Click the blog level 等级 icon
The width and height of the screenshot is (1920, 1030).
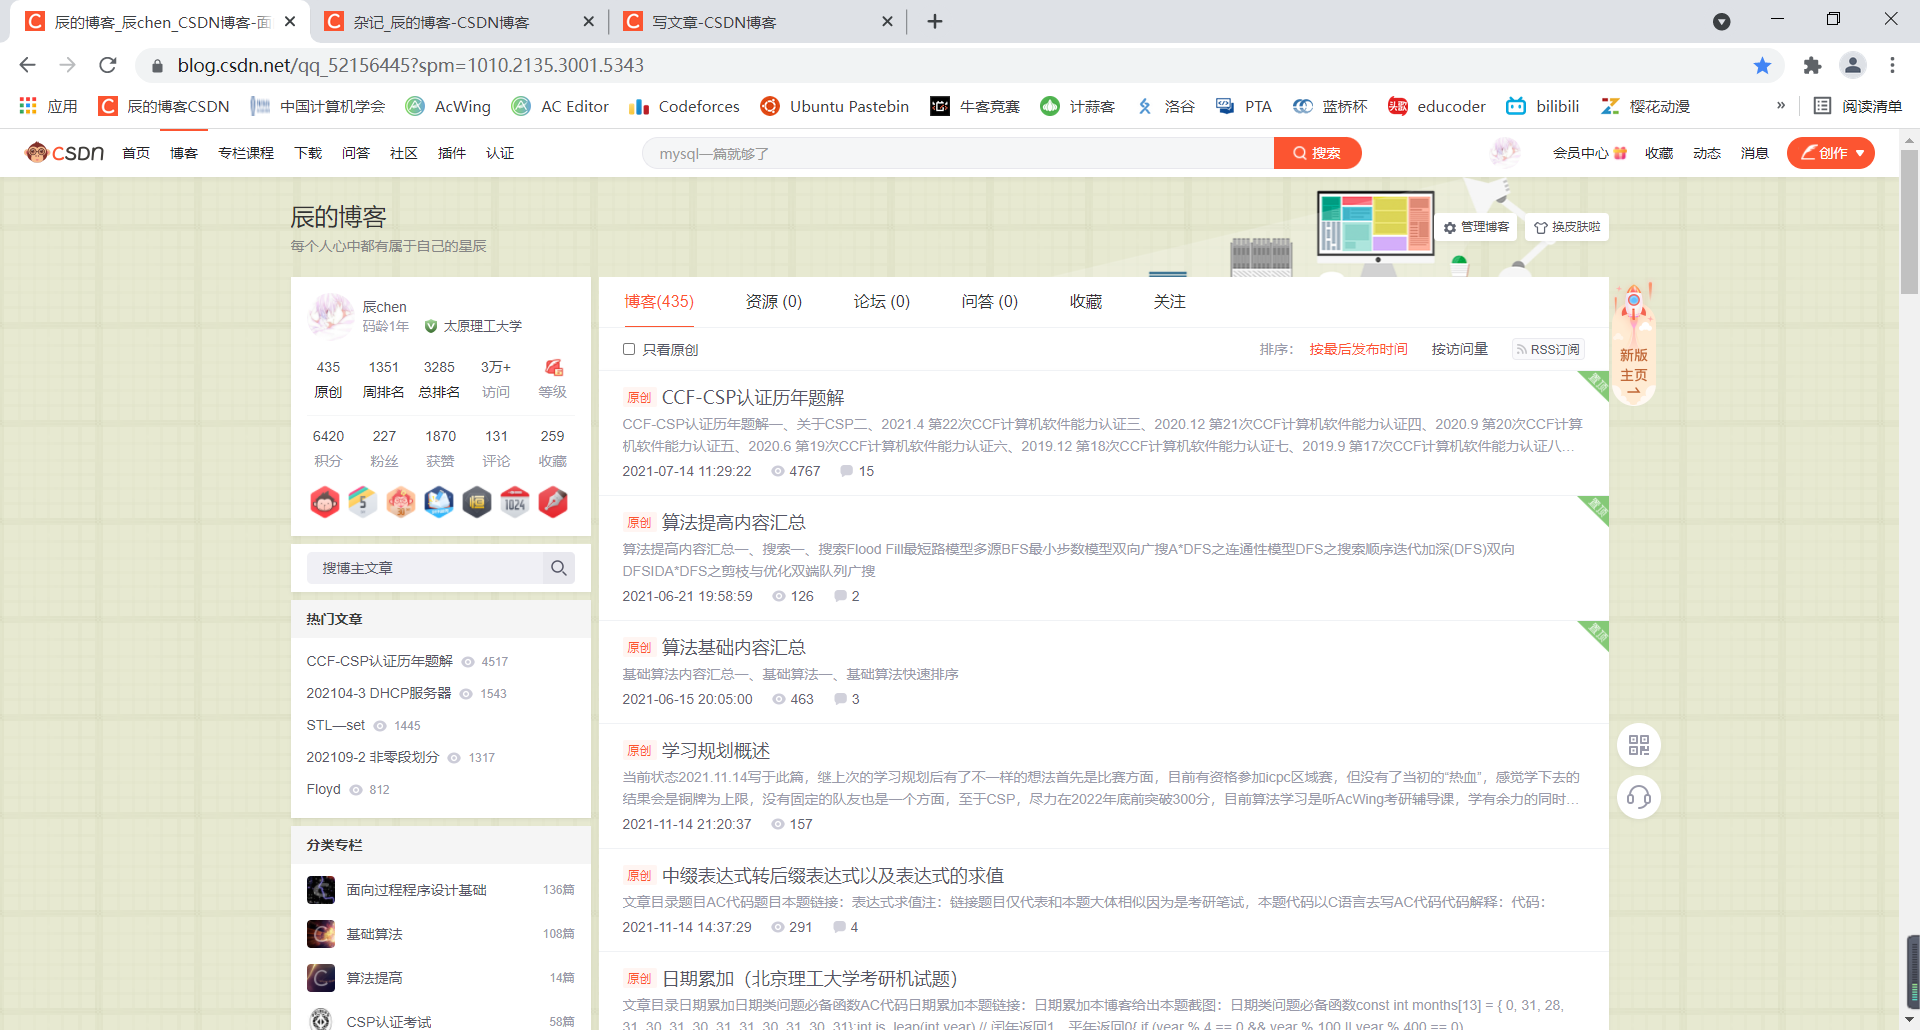click(553, 367)
